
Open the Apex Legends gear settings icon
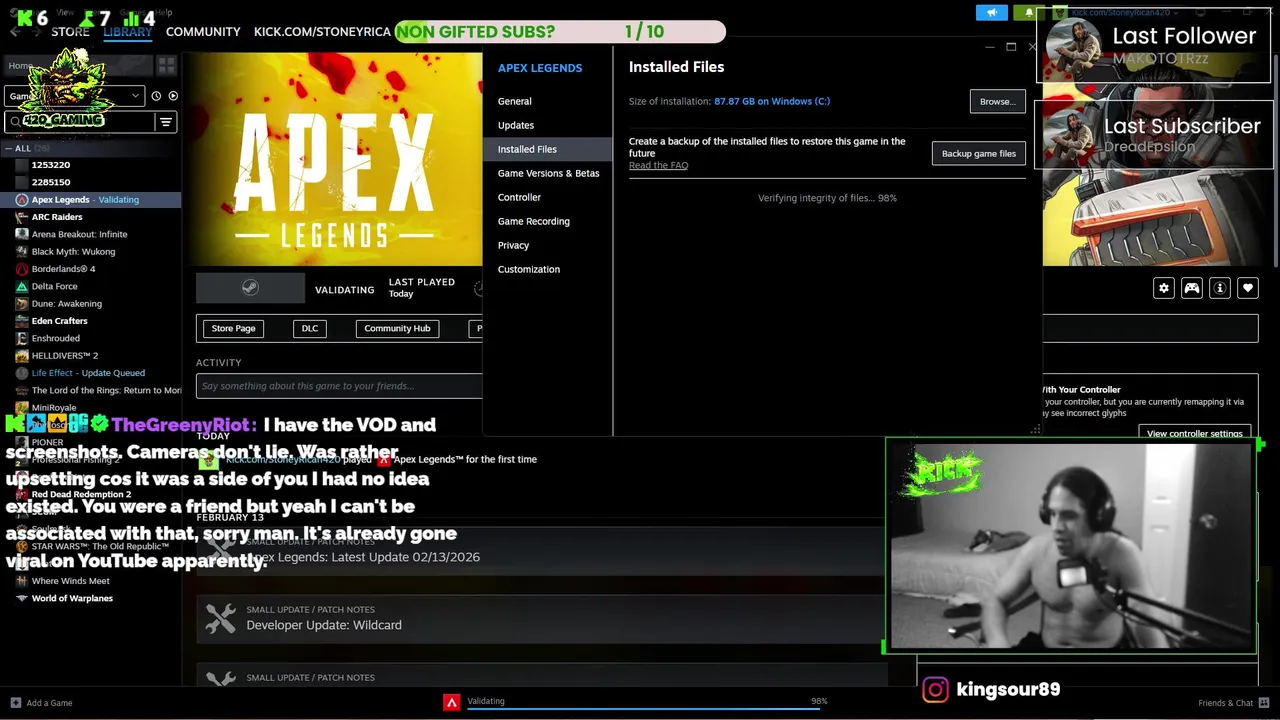click(x=1164, y=288)
